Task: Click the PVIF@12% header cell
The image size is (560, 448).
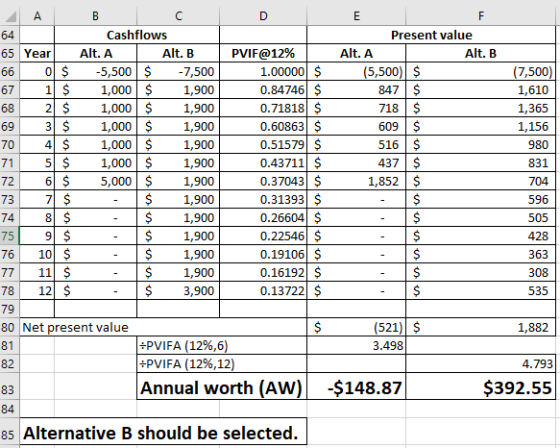Action: [x=263, y=54]
